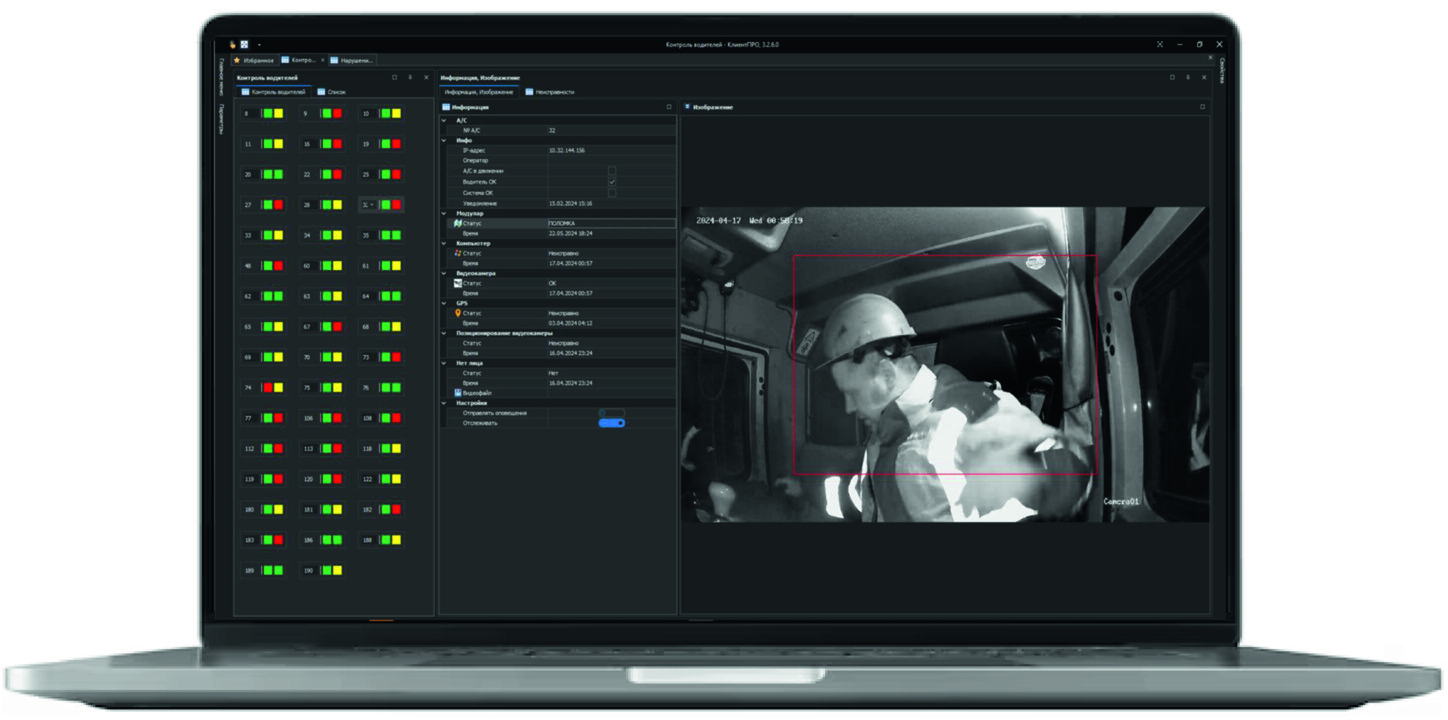Viewport: 1448px width, 720px height.
Task: Click the Избранное star icon
Action: coord(236,60)
